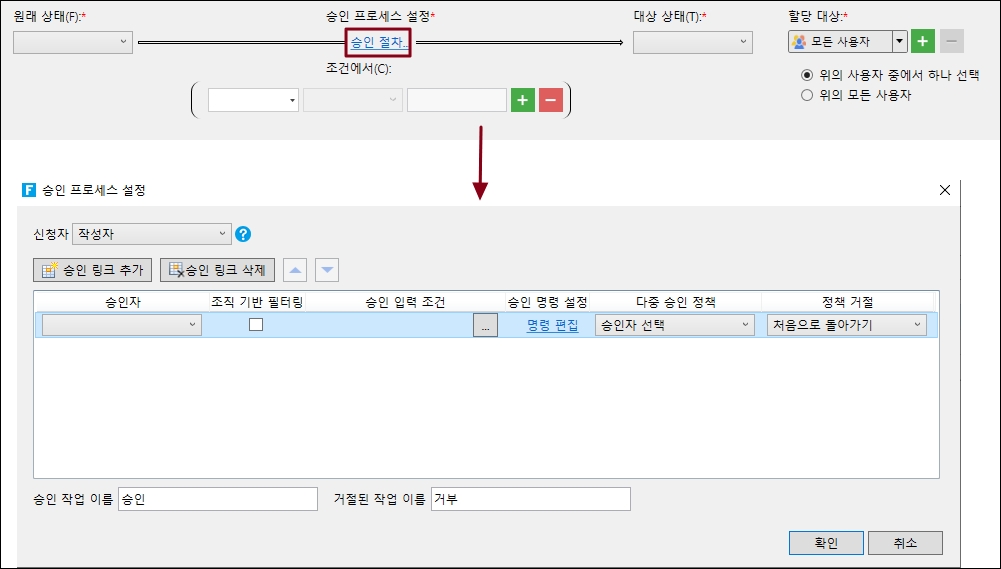Remove condition with red minus button

click(x=550, y=100)
